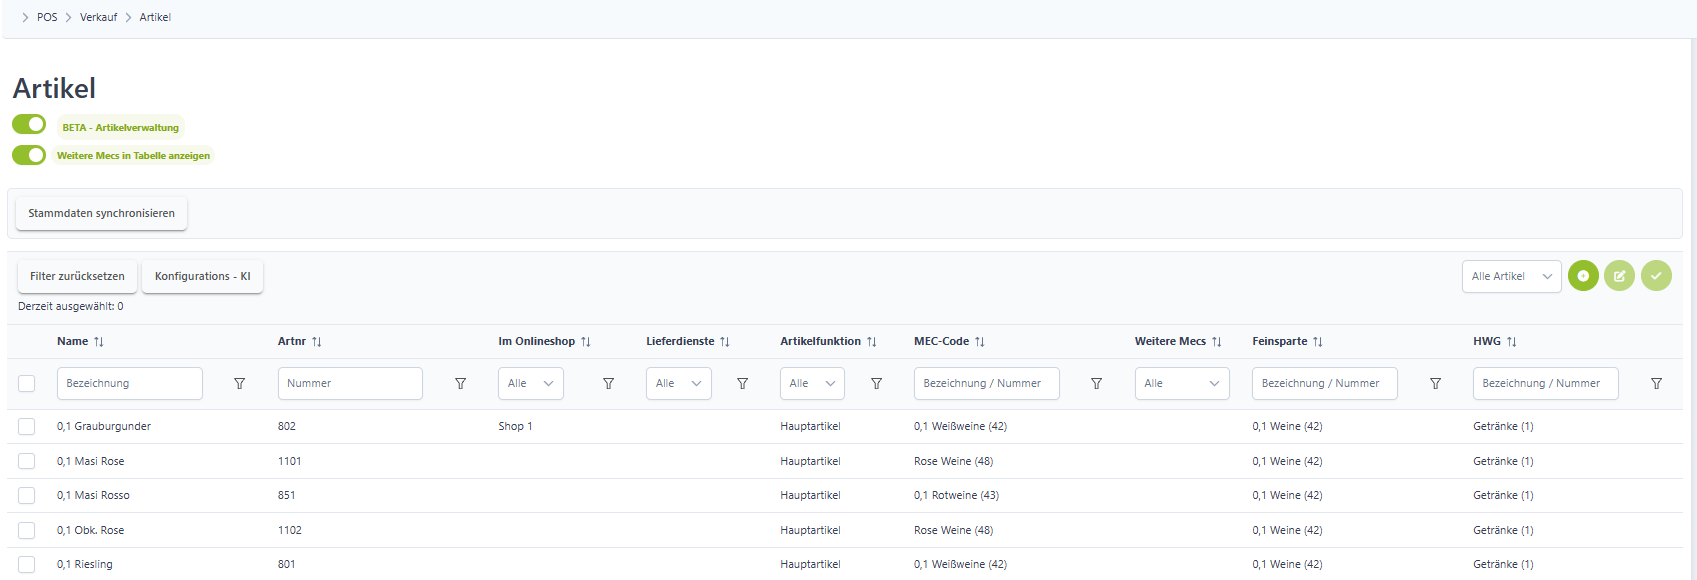Click Konfigurations - KI button
The width and height of the screenshot is (1697, 580).
tap(202, 276)
